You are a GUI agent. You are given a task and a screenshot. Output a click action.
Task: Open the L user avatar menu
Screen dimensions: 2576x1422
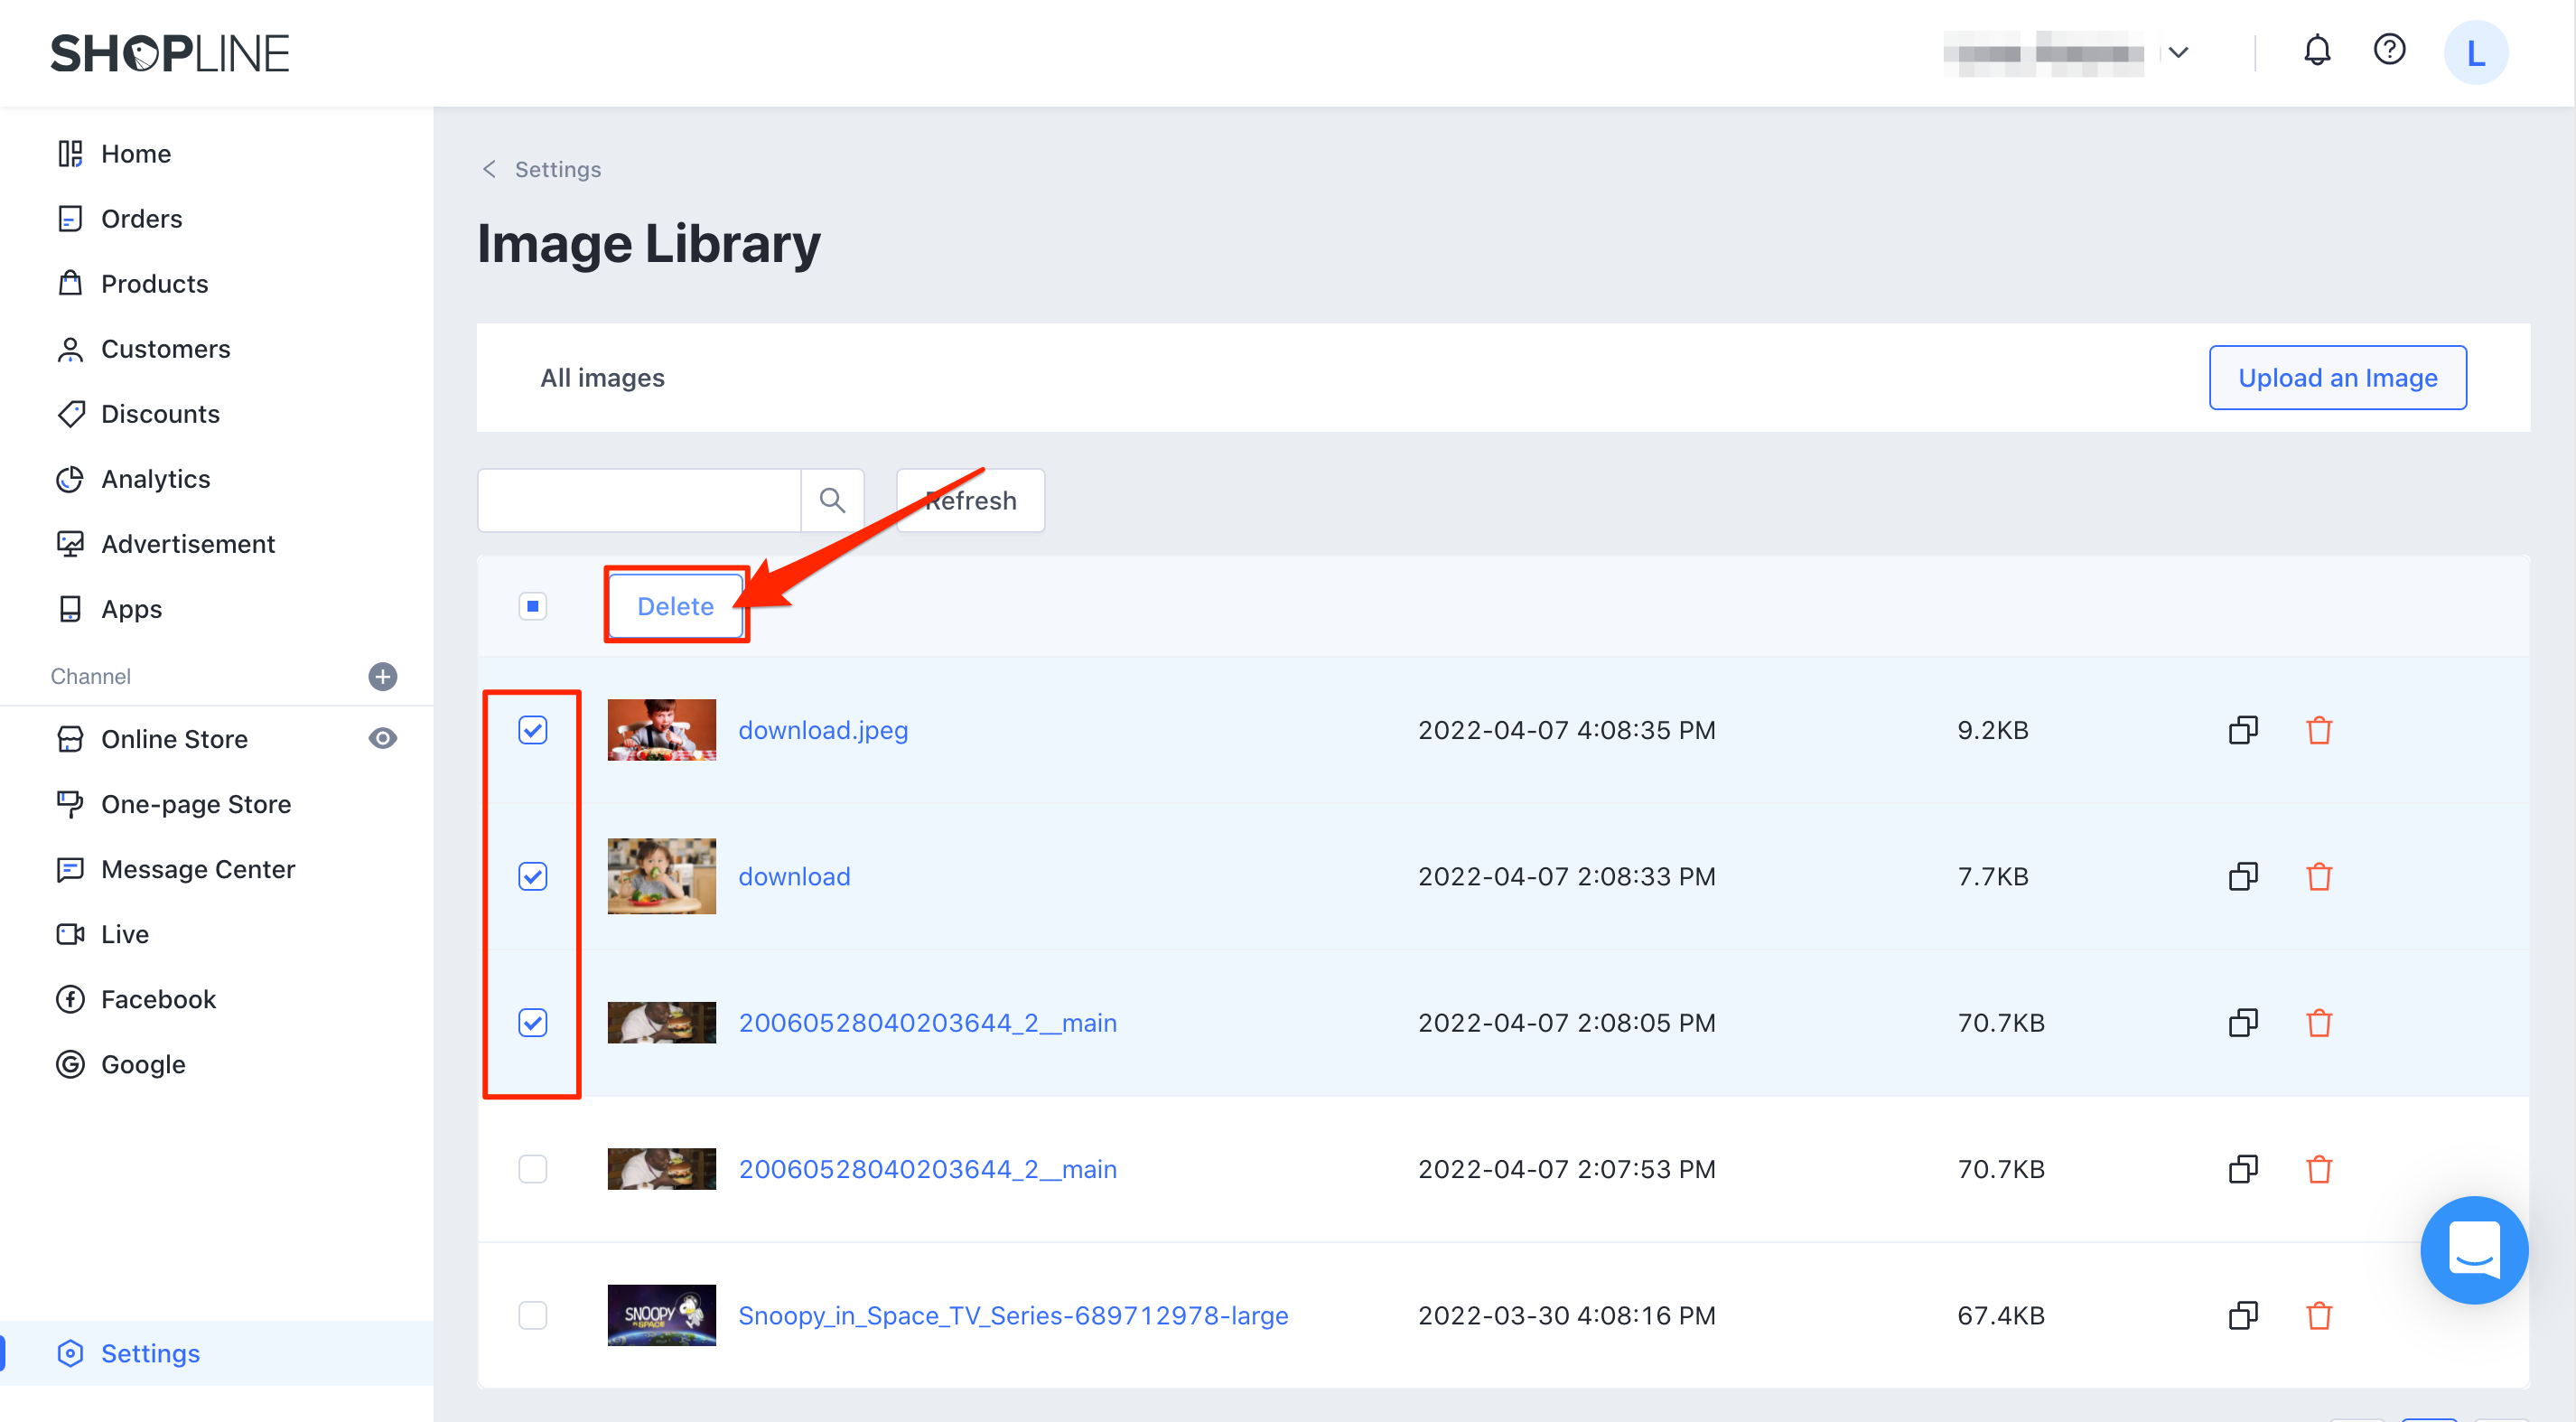tap(2475, 52)
